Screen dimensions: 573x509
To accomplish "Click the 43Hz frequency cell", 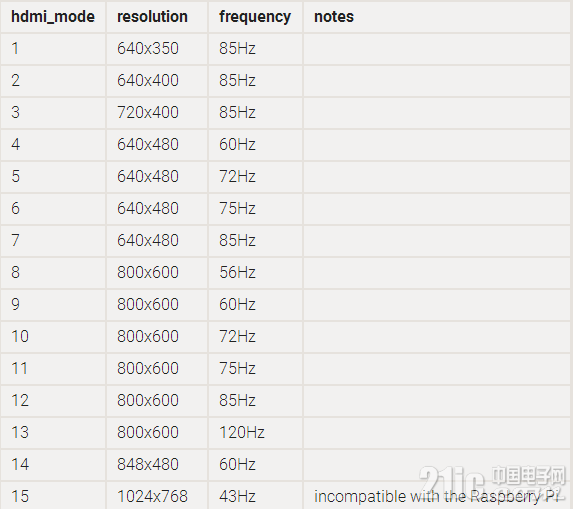I will [x=255, y=496].
